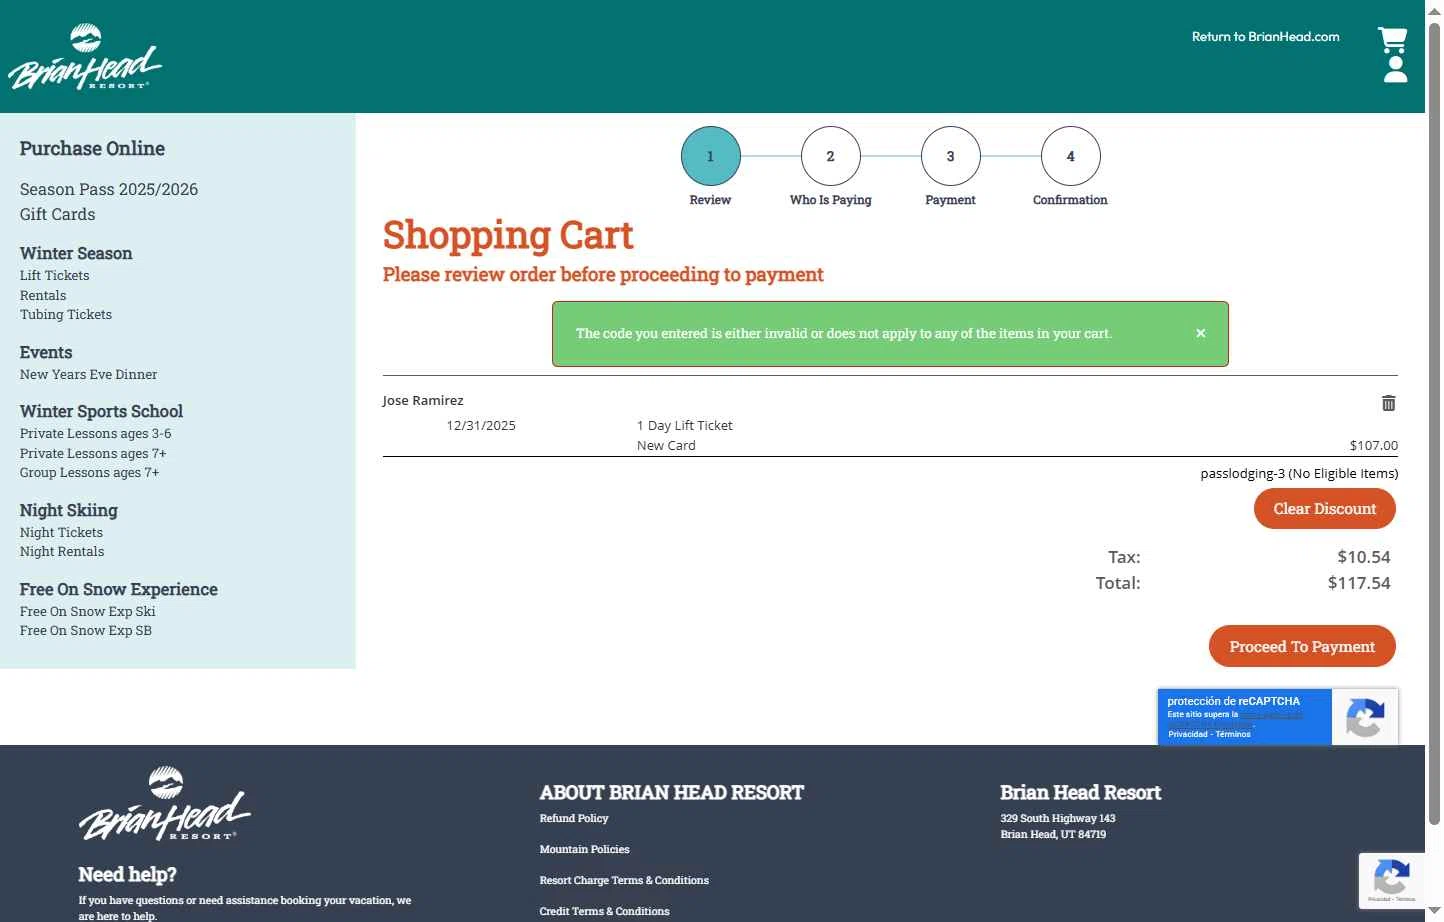Select Group Lessons ages 7+
Image resolution: width=1444 pixels, height=922 pixels.
[x=90, y=472]
